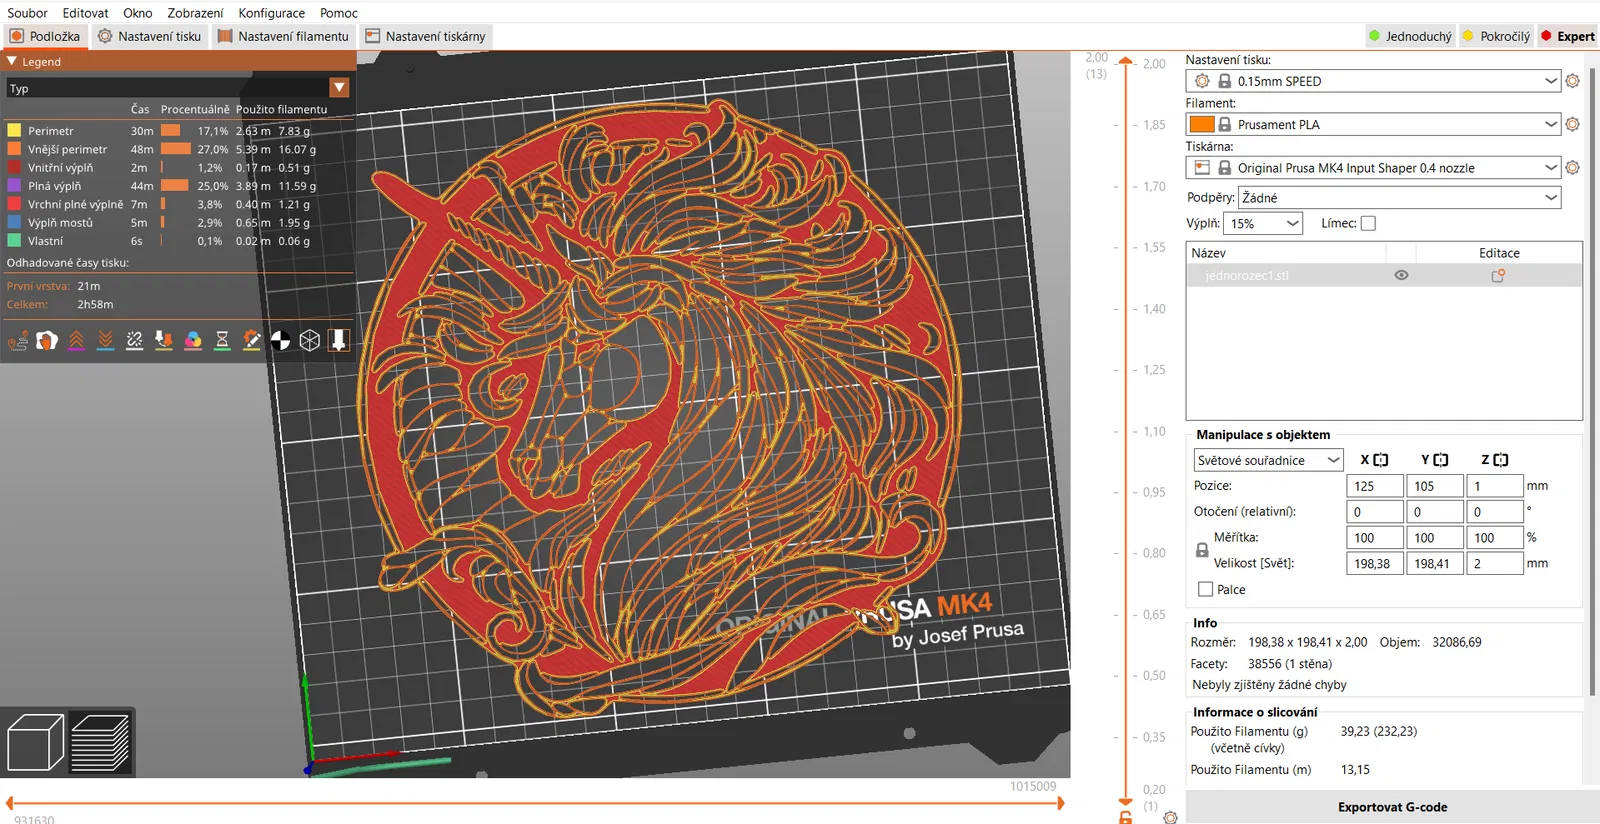Toggle custom G-code visibility (gear pencil icon)

(252, 341)
